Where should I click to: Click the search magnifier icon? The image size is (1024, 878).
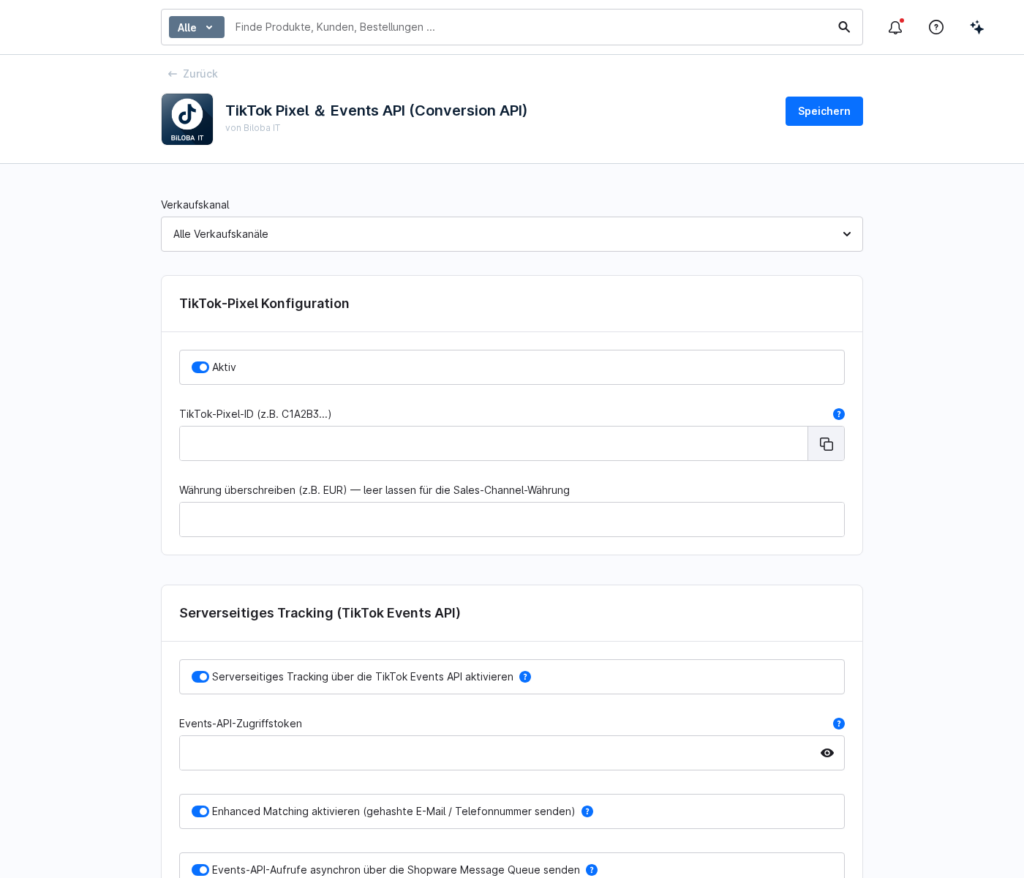click(844, 27)
